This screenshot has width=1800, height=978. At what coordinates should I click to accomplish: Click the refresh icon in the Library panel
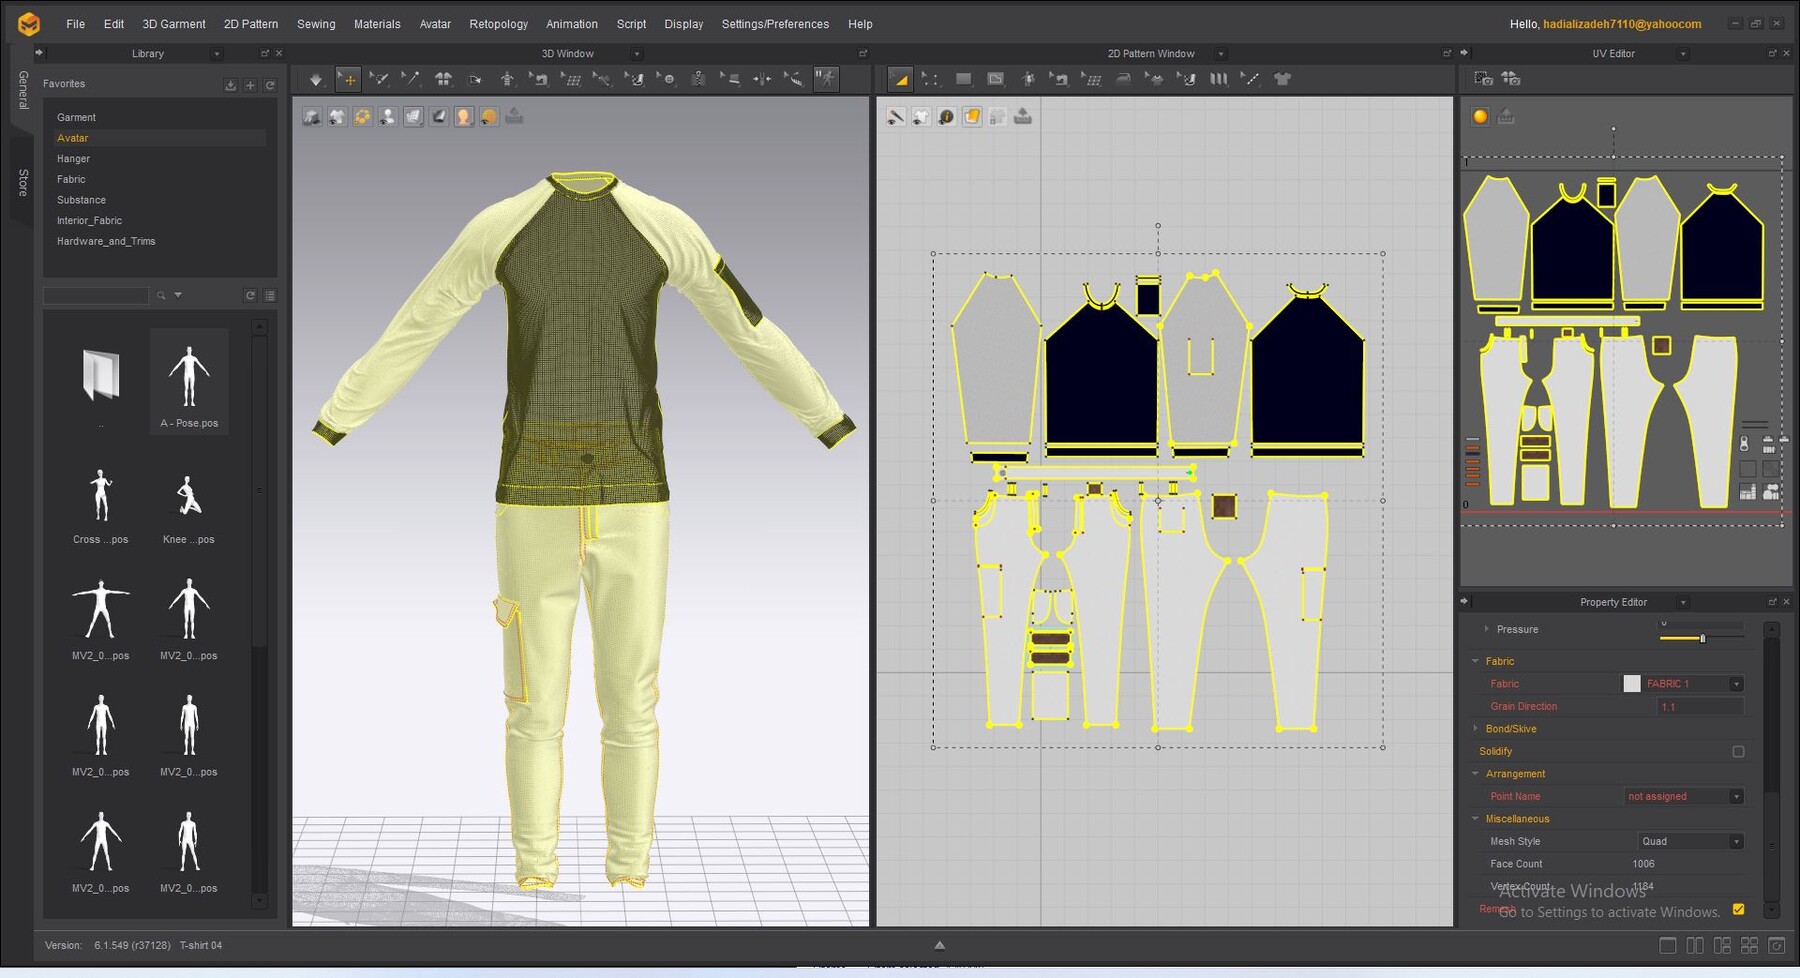click(269, 84)
